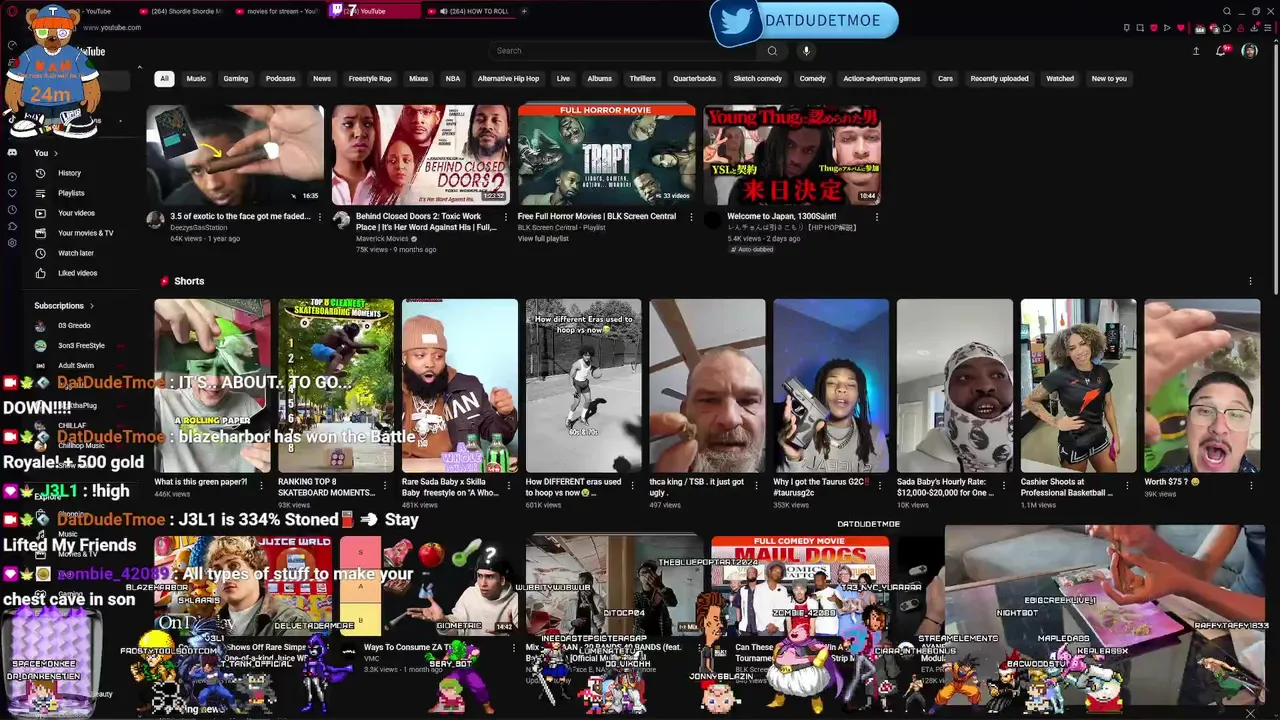Viewport: 1280px width, 720px height.
Task: Select the Sketch comedy filter chip
Action: (x=758, y=79)
